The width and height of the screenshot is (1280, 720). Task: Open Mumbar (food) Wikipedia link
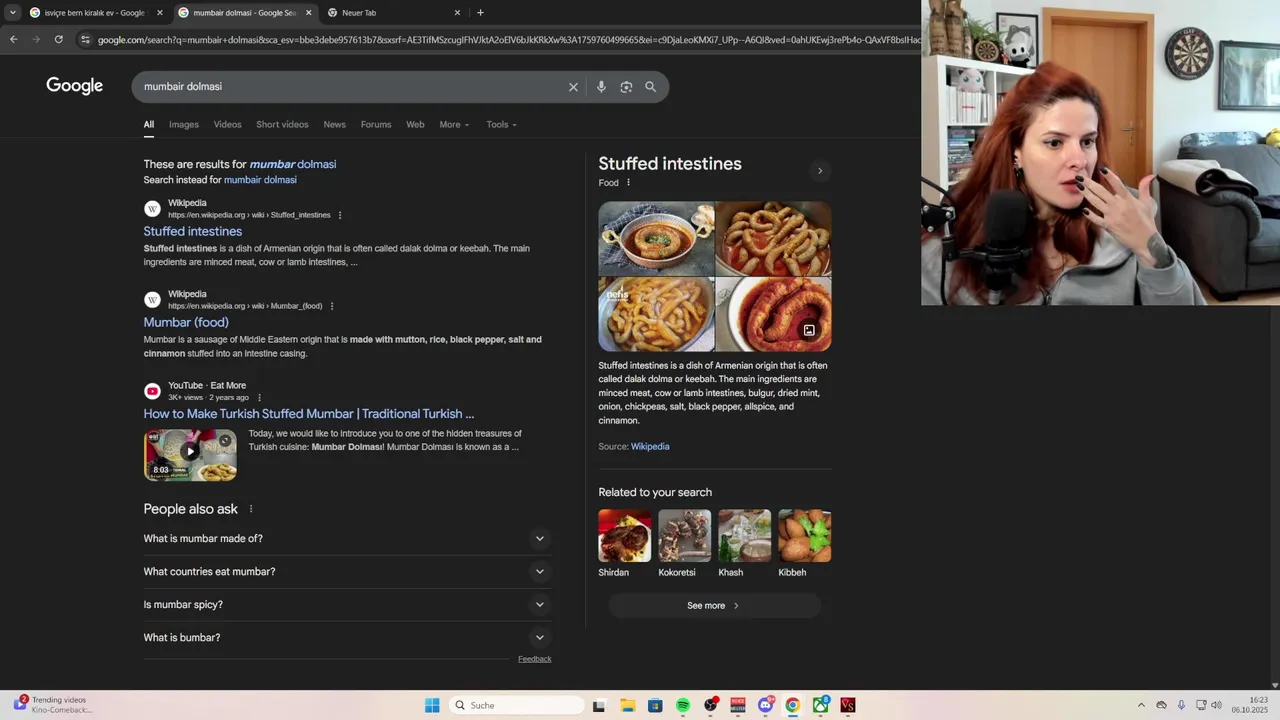(186, 322)
